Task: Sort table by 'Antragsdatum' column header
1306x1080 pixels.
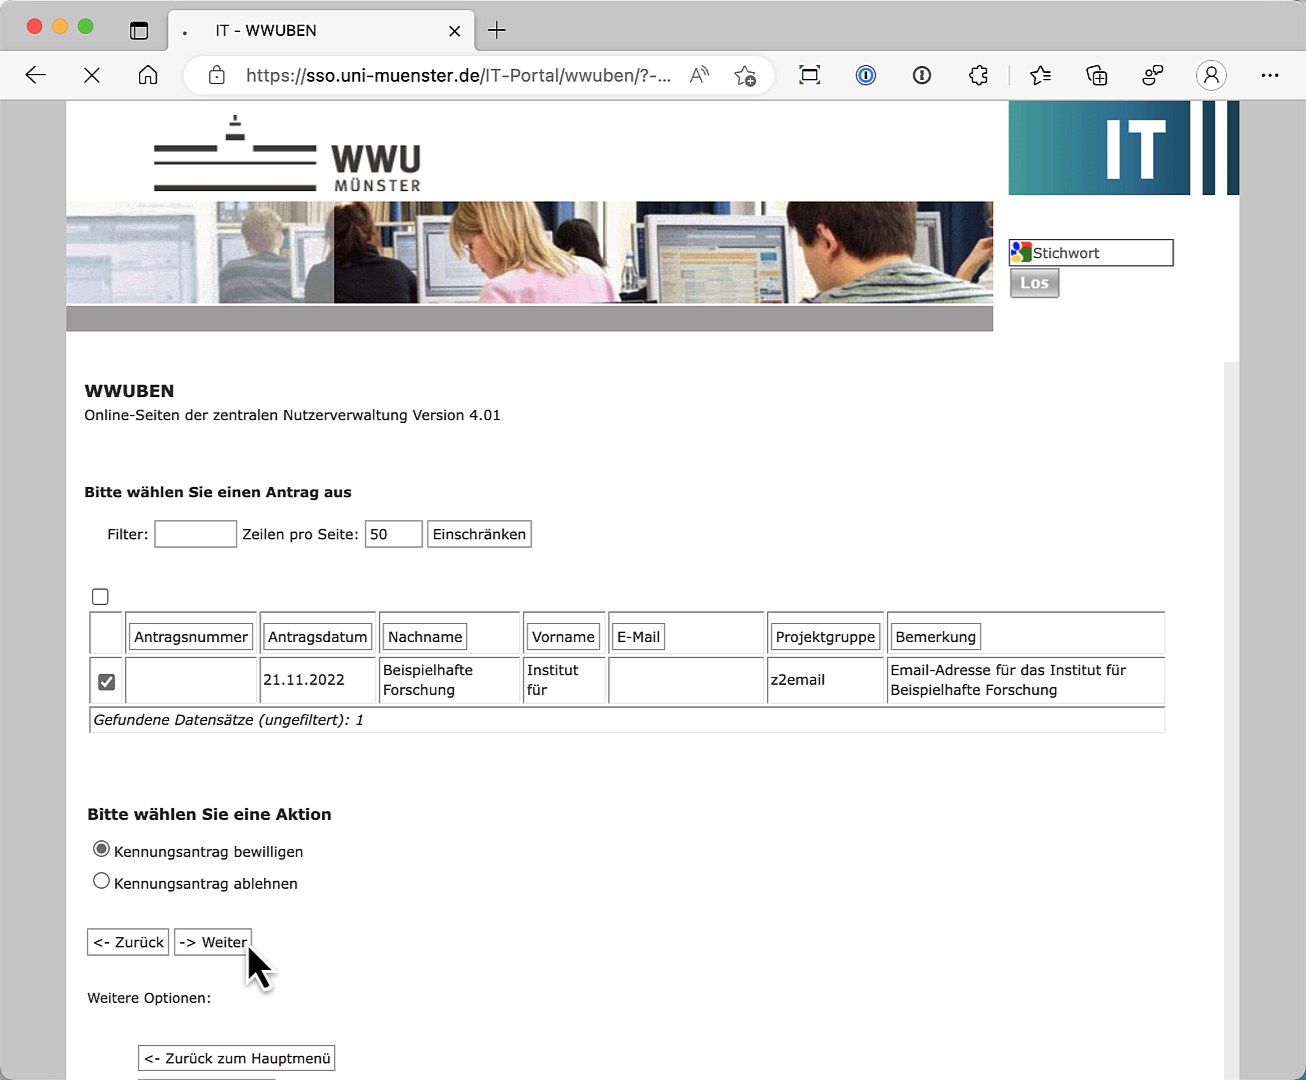Action: pyautogui.click(x=317, y=637)
